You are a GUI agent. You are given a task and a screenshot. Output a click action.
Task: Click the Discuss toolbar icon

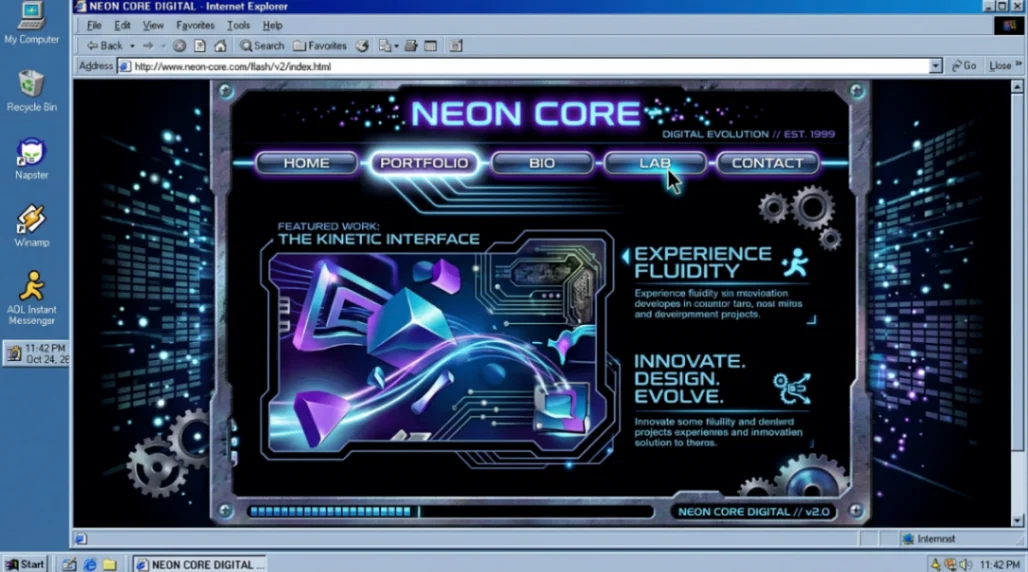[456, 46]
